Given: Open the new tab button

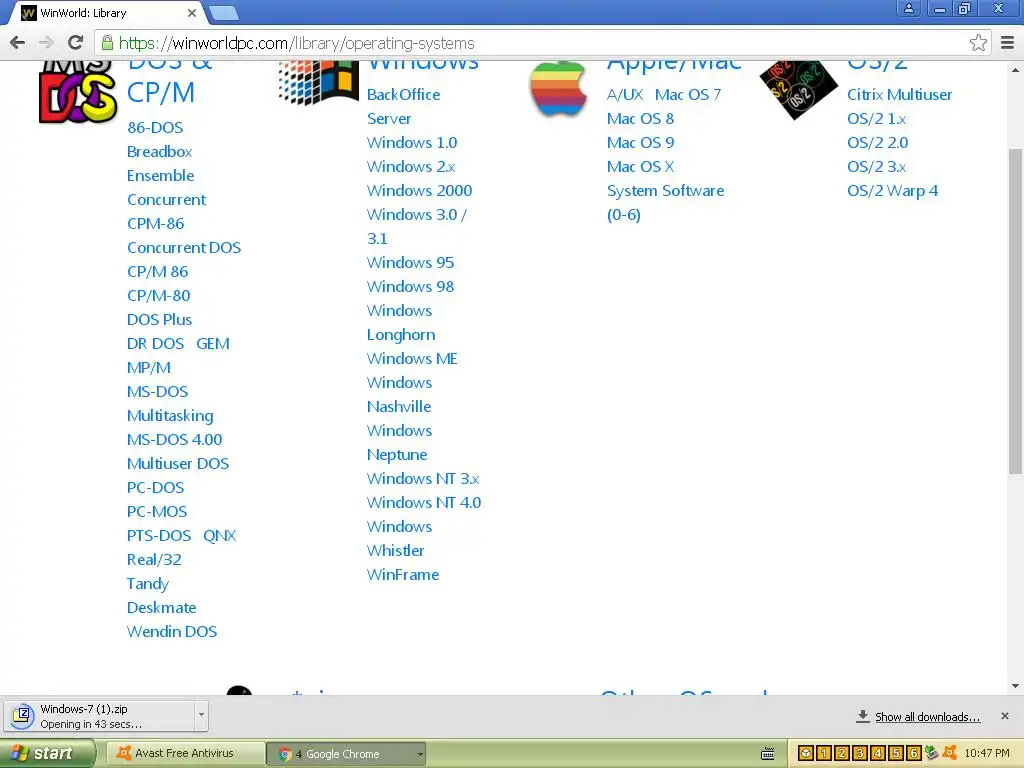Looking at the screenshot, I should point(225,12).
